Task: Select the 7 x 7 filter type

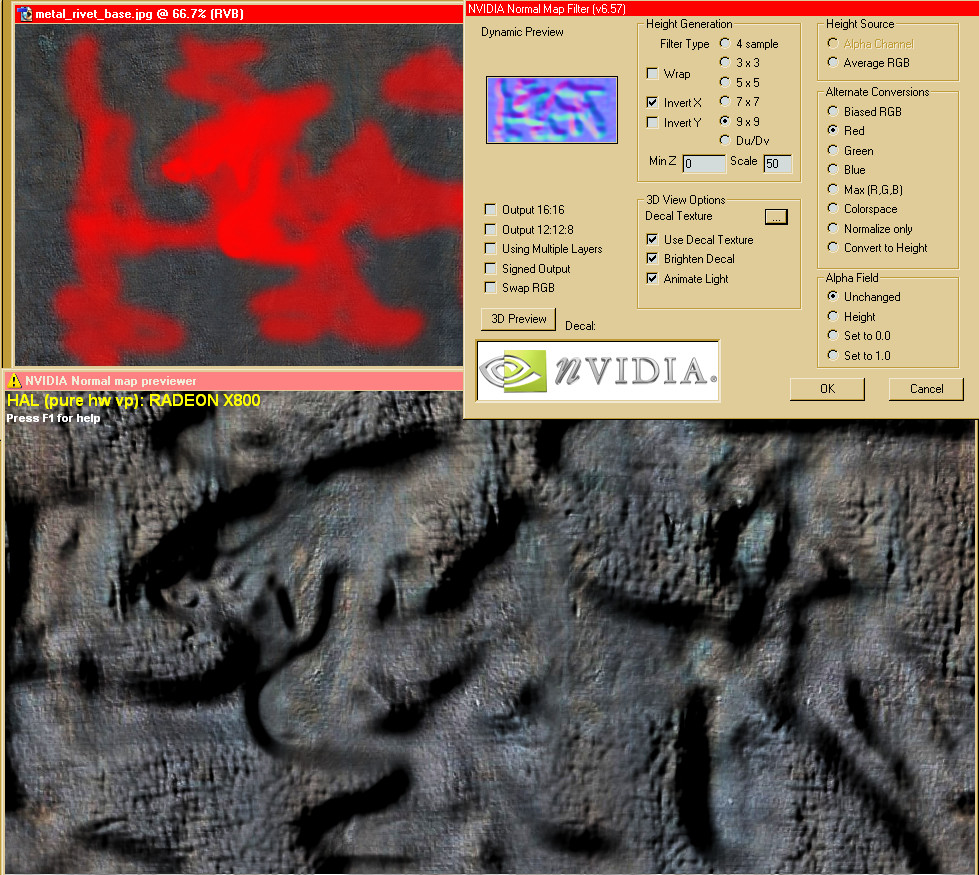Action: point(725,101)
